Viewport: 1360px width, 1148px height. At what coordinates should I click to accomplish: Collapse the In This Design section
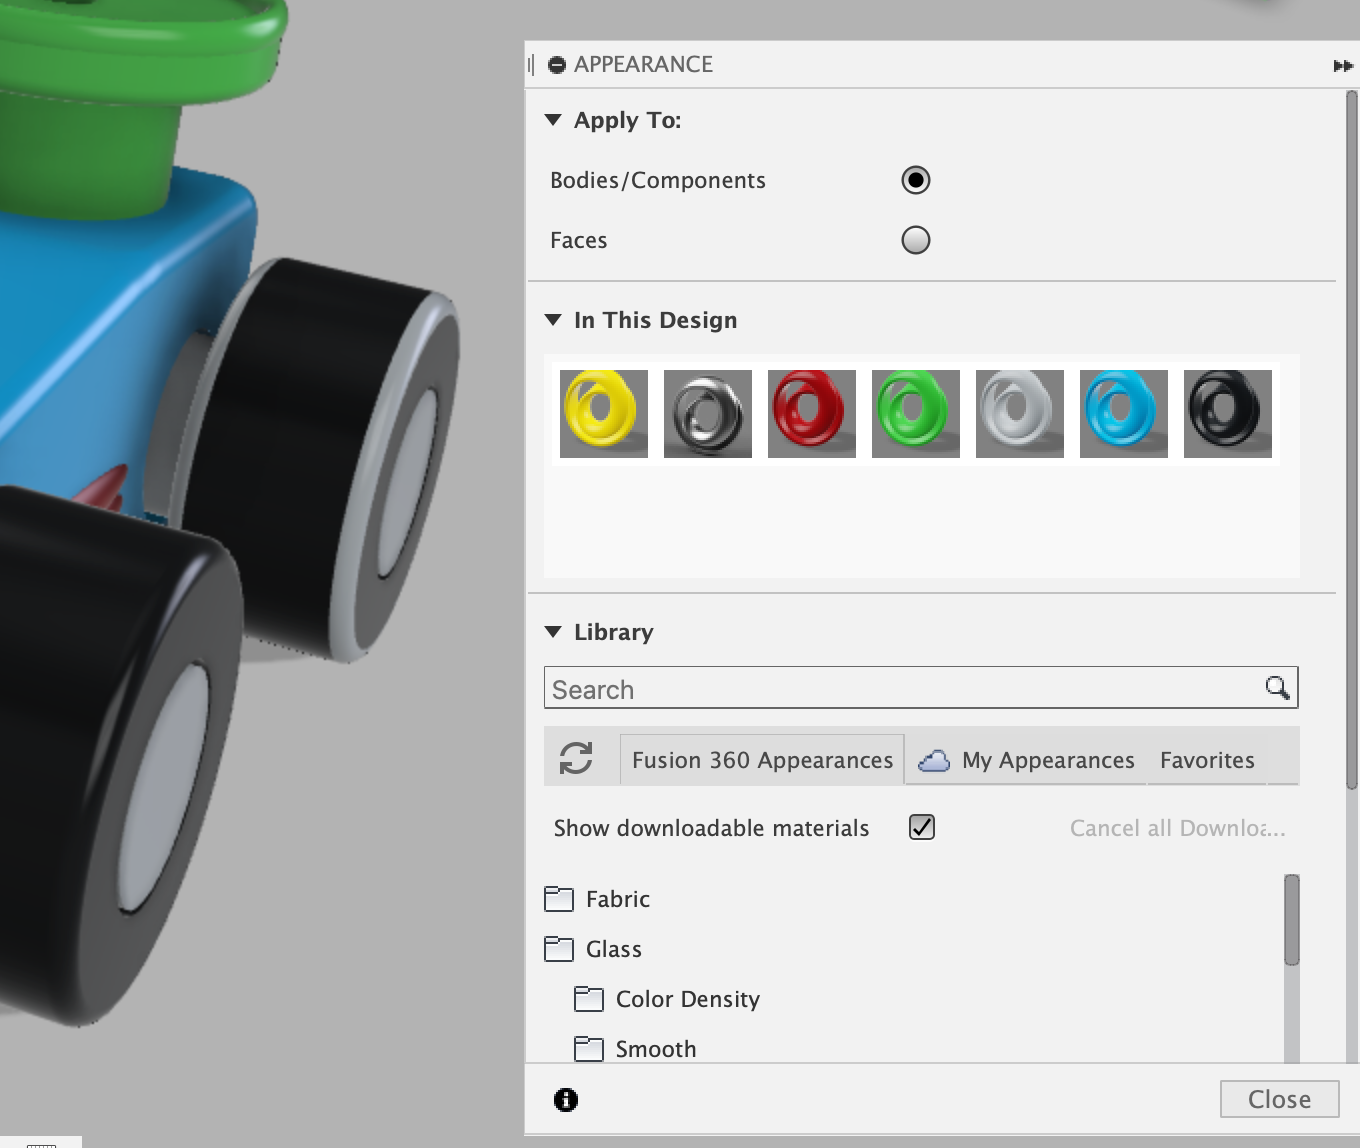point(553,319)
